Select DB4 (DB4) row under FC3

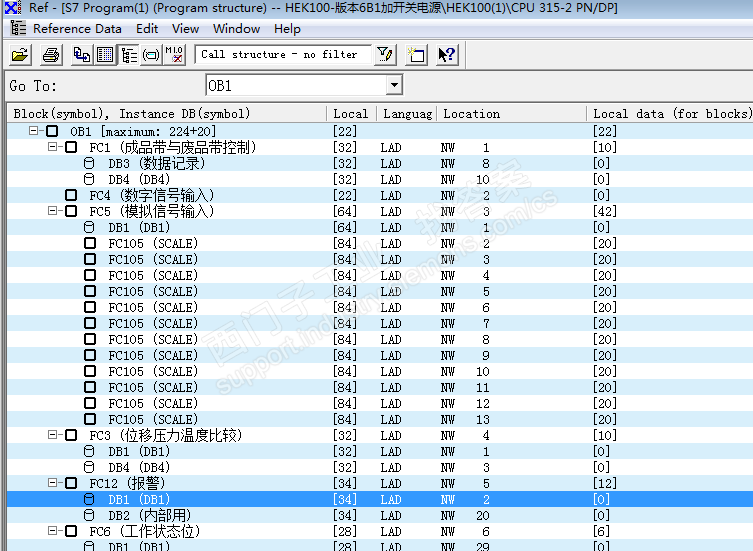pos(380,467)
